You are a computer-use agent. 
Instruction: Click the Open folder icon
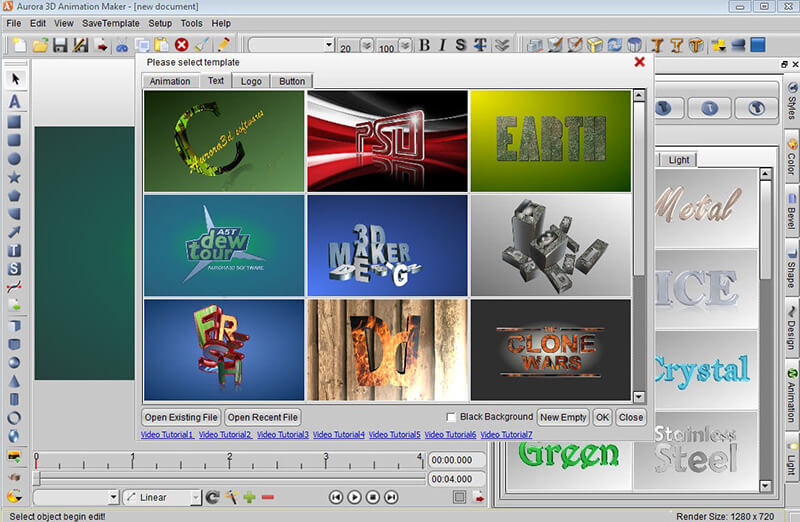[40, 45]
